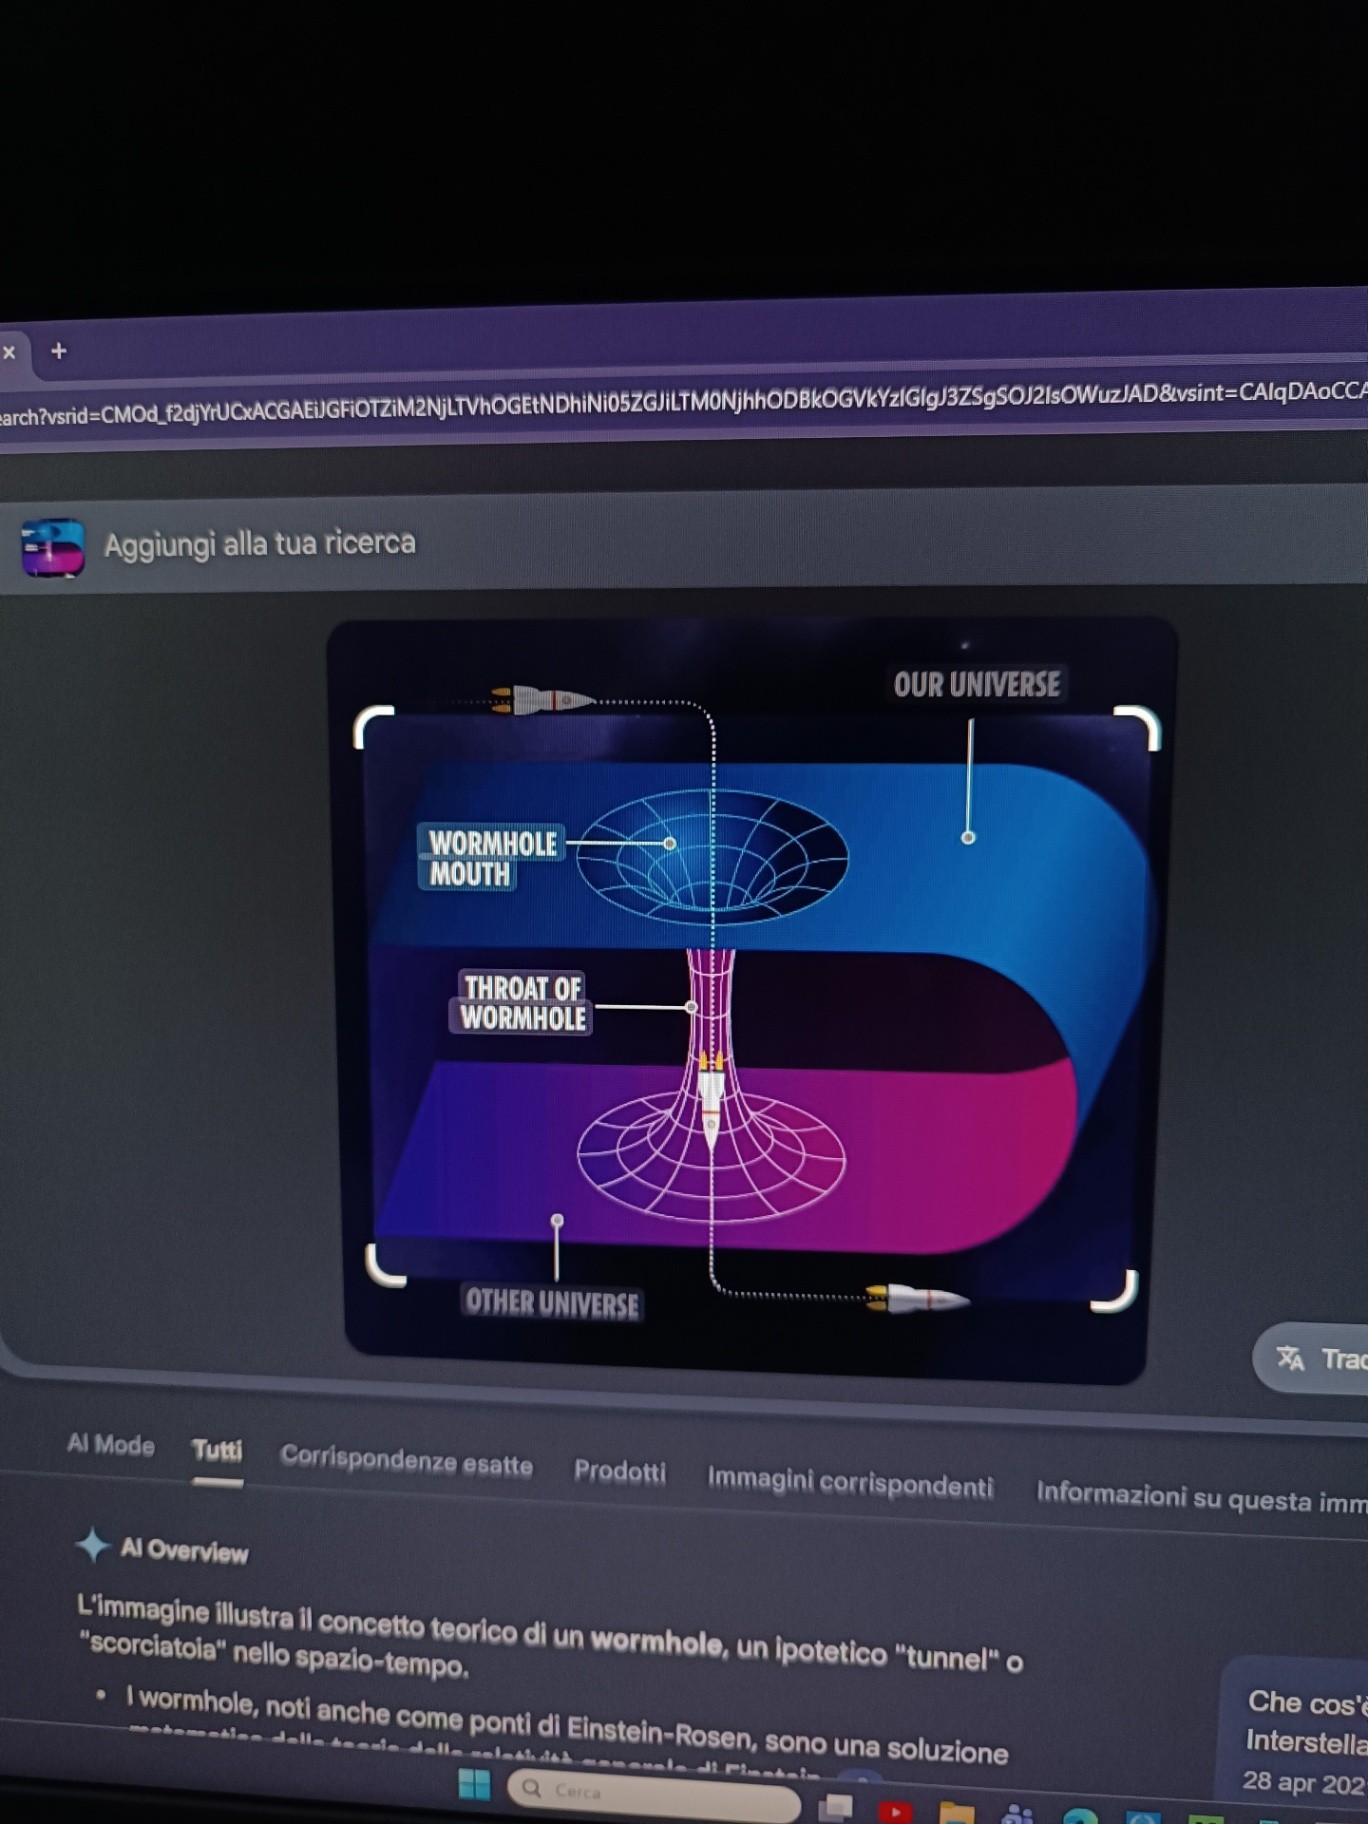
Task: Open File Explorer from the taskbar
Action: click(956, 1813)
